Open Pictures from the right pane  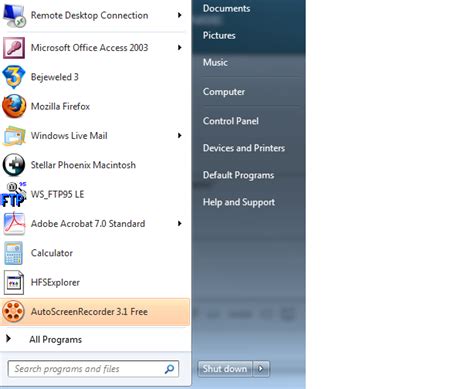219,35
